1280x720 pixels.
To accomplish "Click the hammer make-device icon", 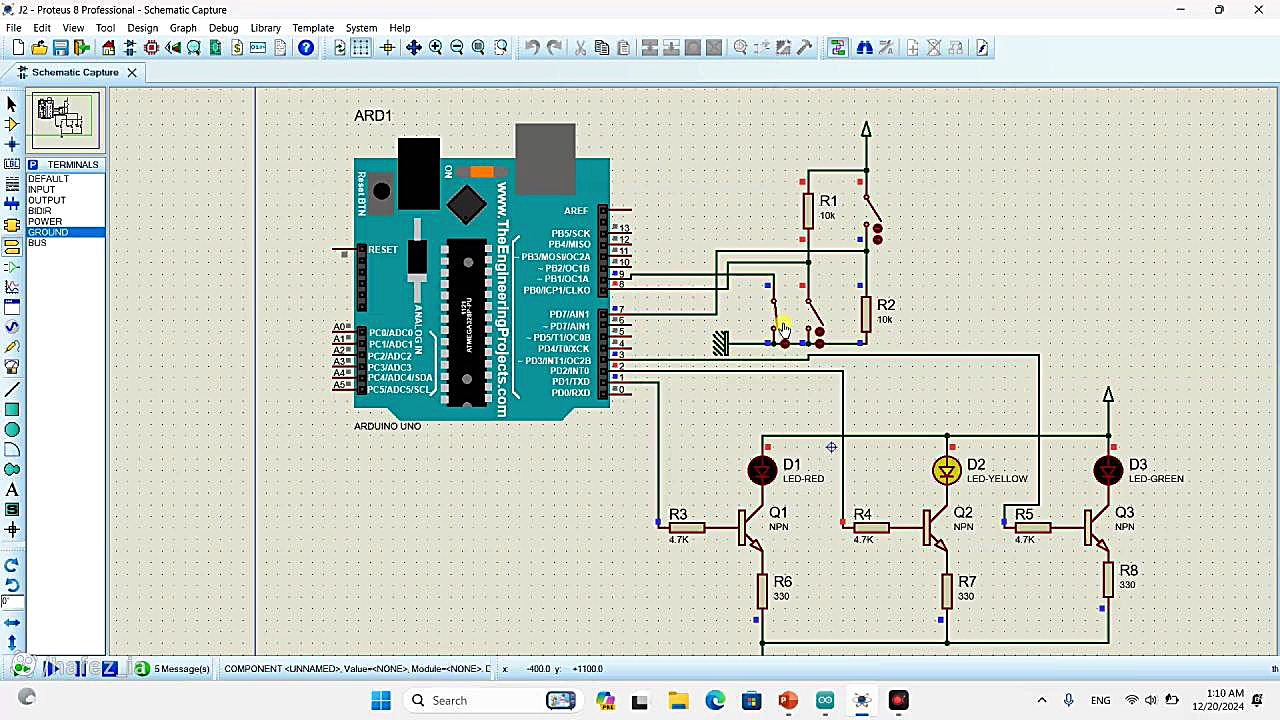I will tap(805, 48).
